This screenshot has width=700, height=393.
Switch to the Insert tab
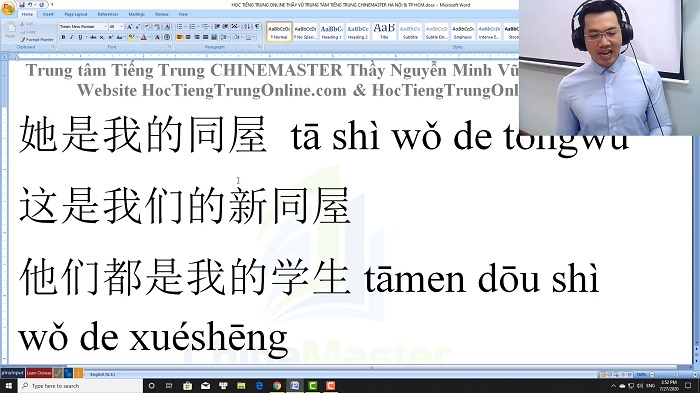click(48, 14)
